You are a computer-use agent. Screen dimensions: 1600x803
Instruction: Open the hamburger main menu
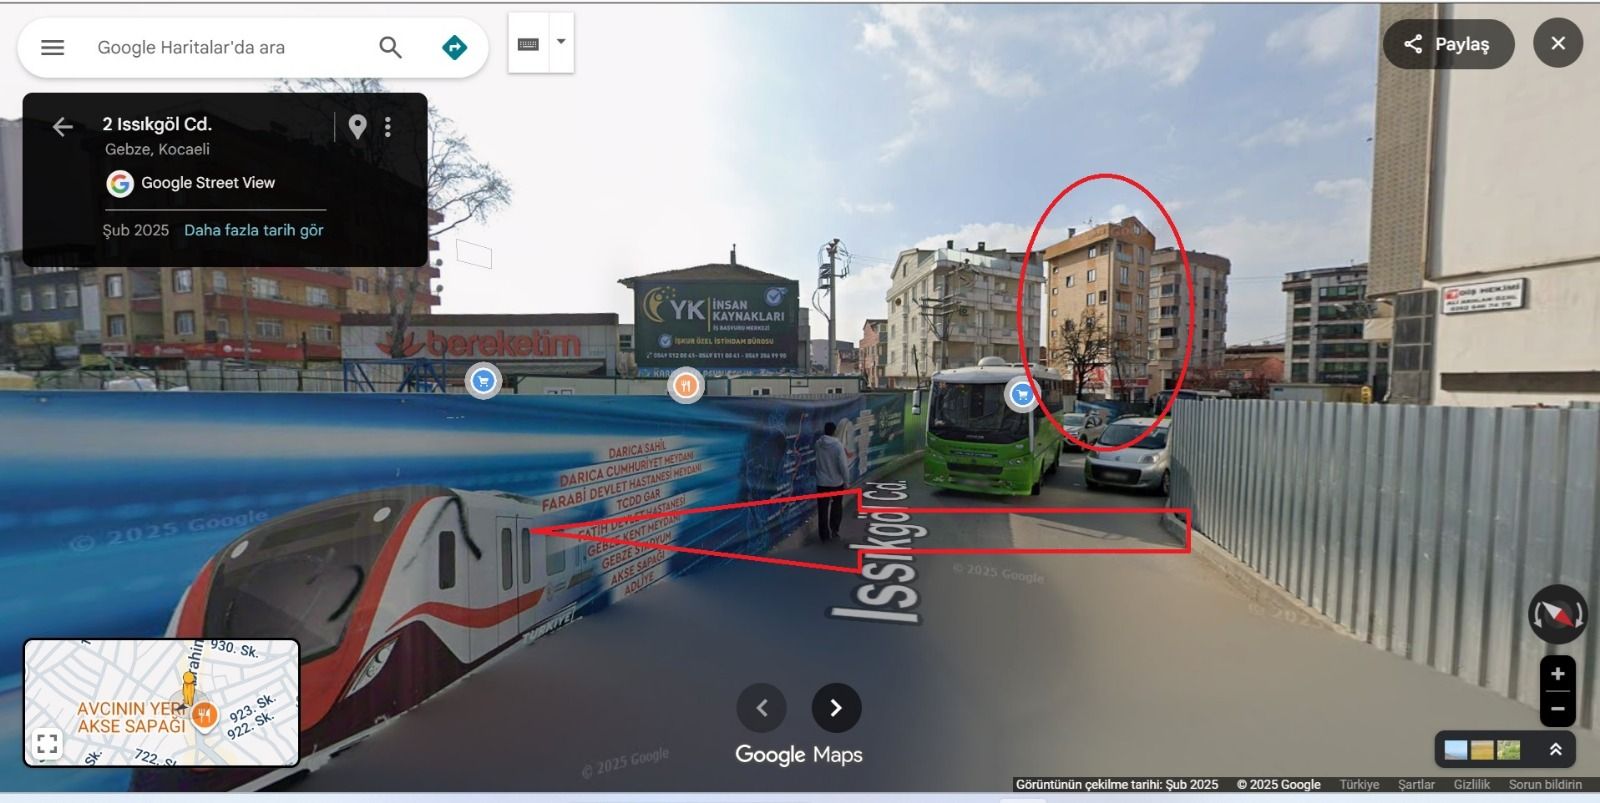[x=52, y=47]
